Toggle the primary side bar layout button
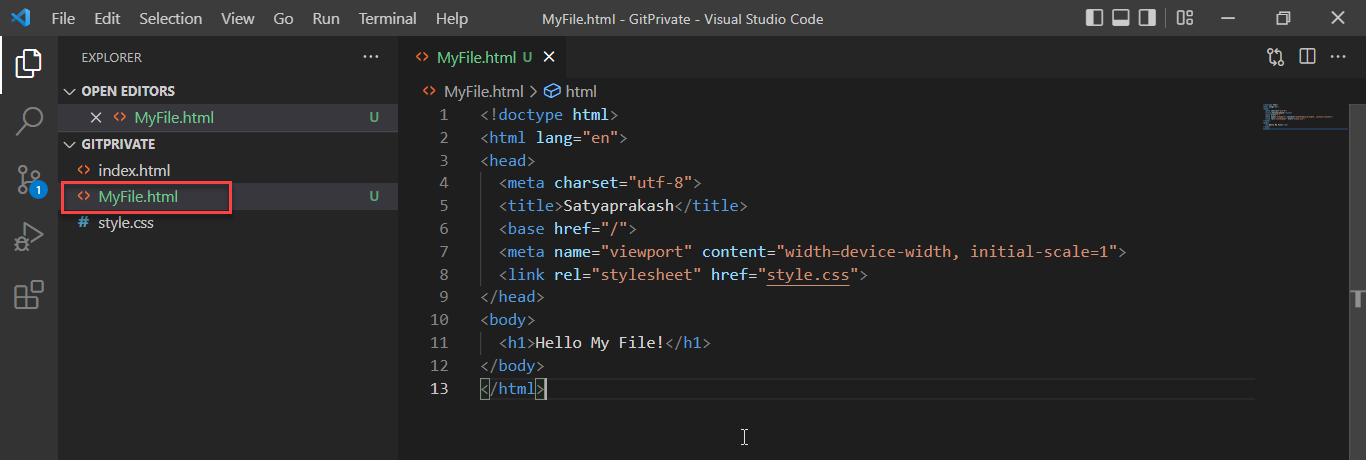This screenshot has width=1366, height=460. point(1095,18)
